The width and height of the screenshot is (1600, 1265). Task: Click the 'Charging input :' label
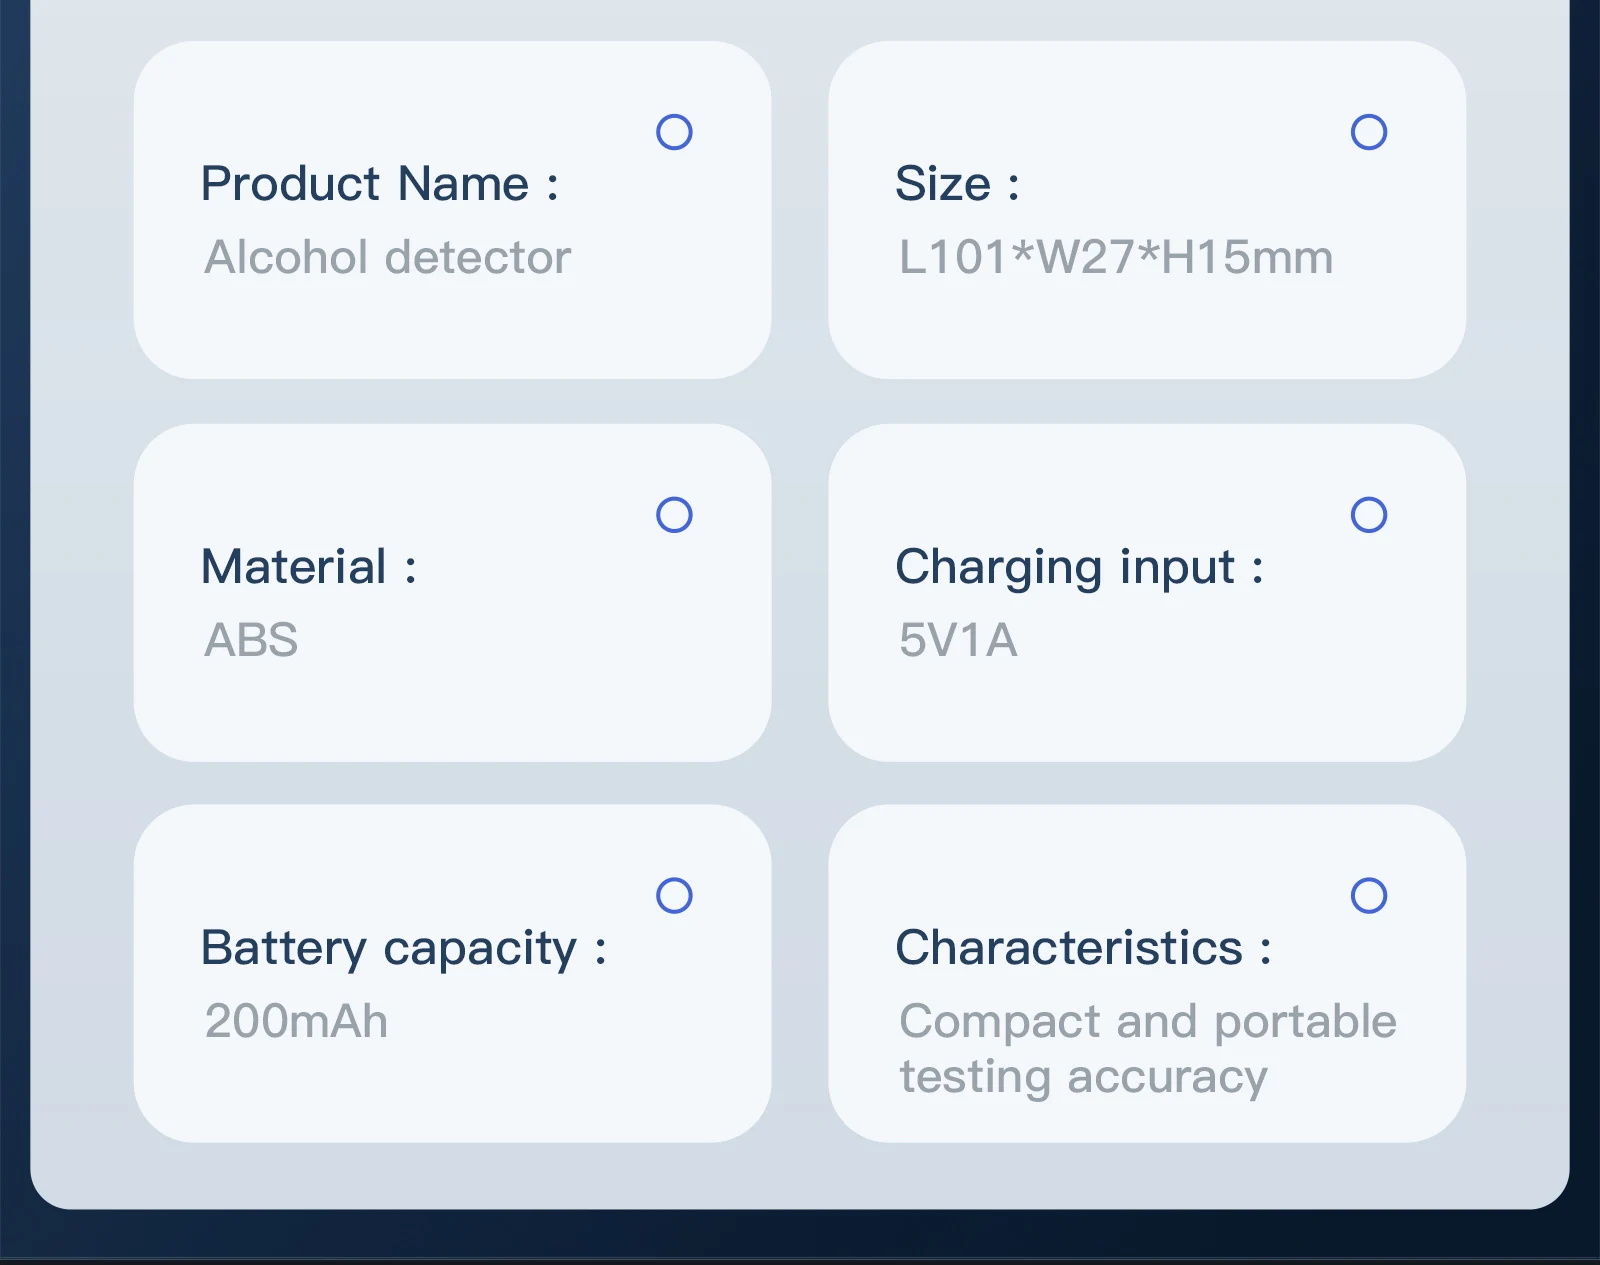[1079, 567]
